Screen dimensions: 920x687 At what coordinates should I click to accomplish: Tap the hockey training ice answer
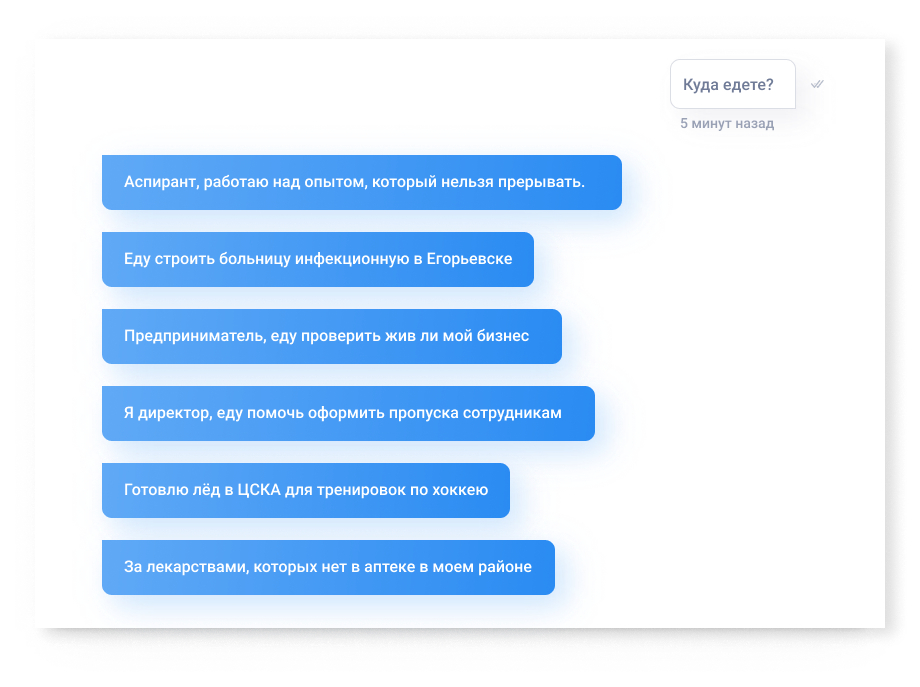pos(305,490)
